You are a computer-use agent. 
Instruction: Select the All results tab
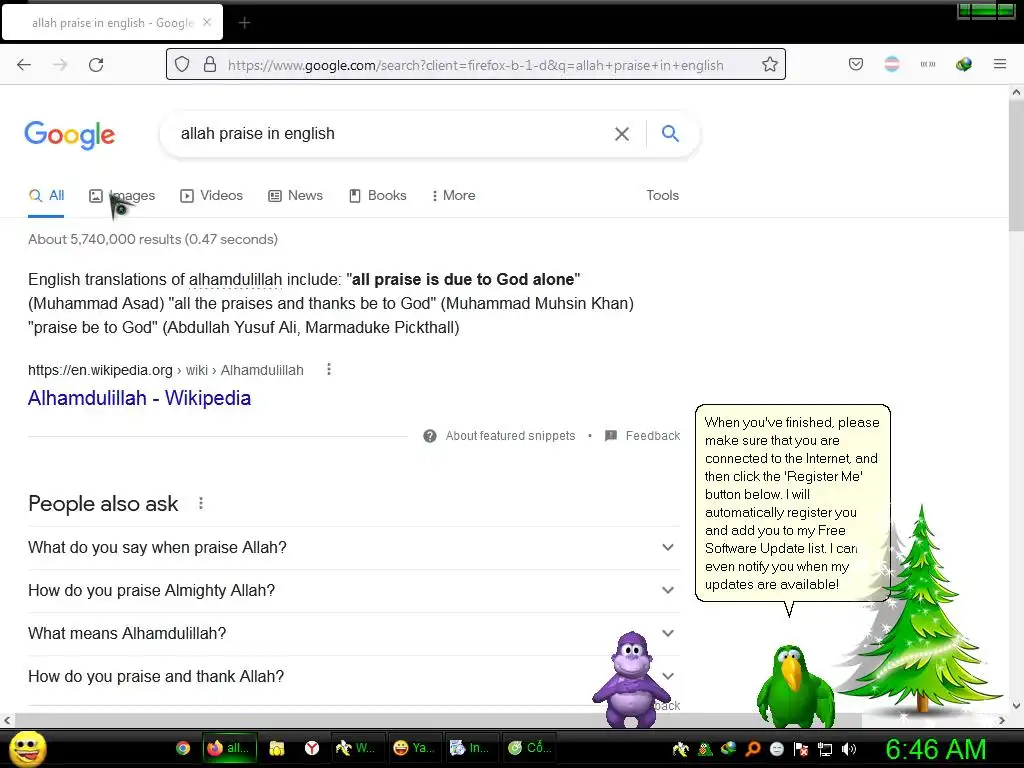(46, 195)
